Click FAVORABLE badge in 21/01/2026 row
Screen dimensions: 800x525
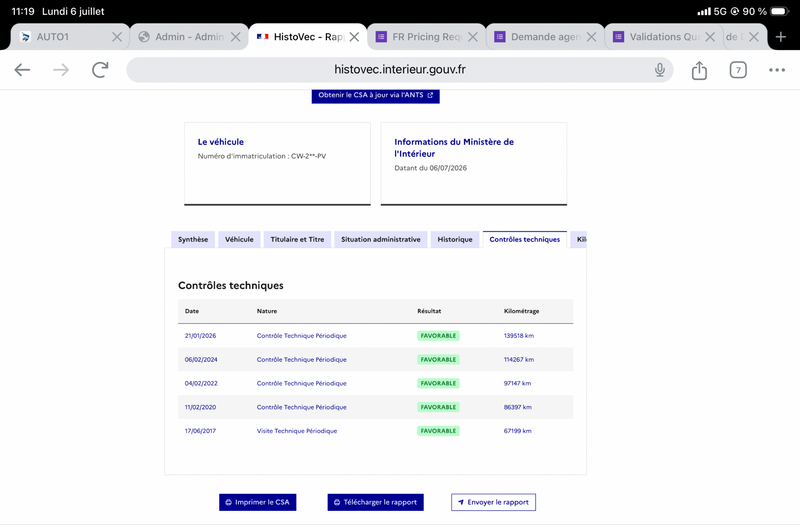[x=438, y=336]
